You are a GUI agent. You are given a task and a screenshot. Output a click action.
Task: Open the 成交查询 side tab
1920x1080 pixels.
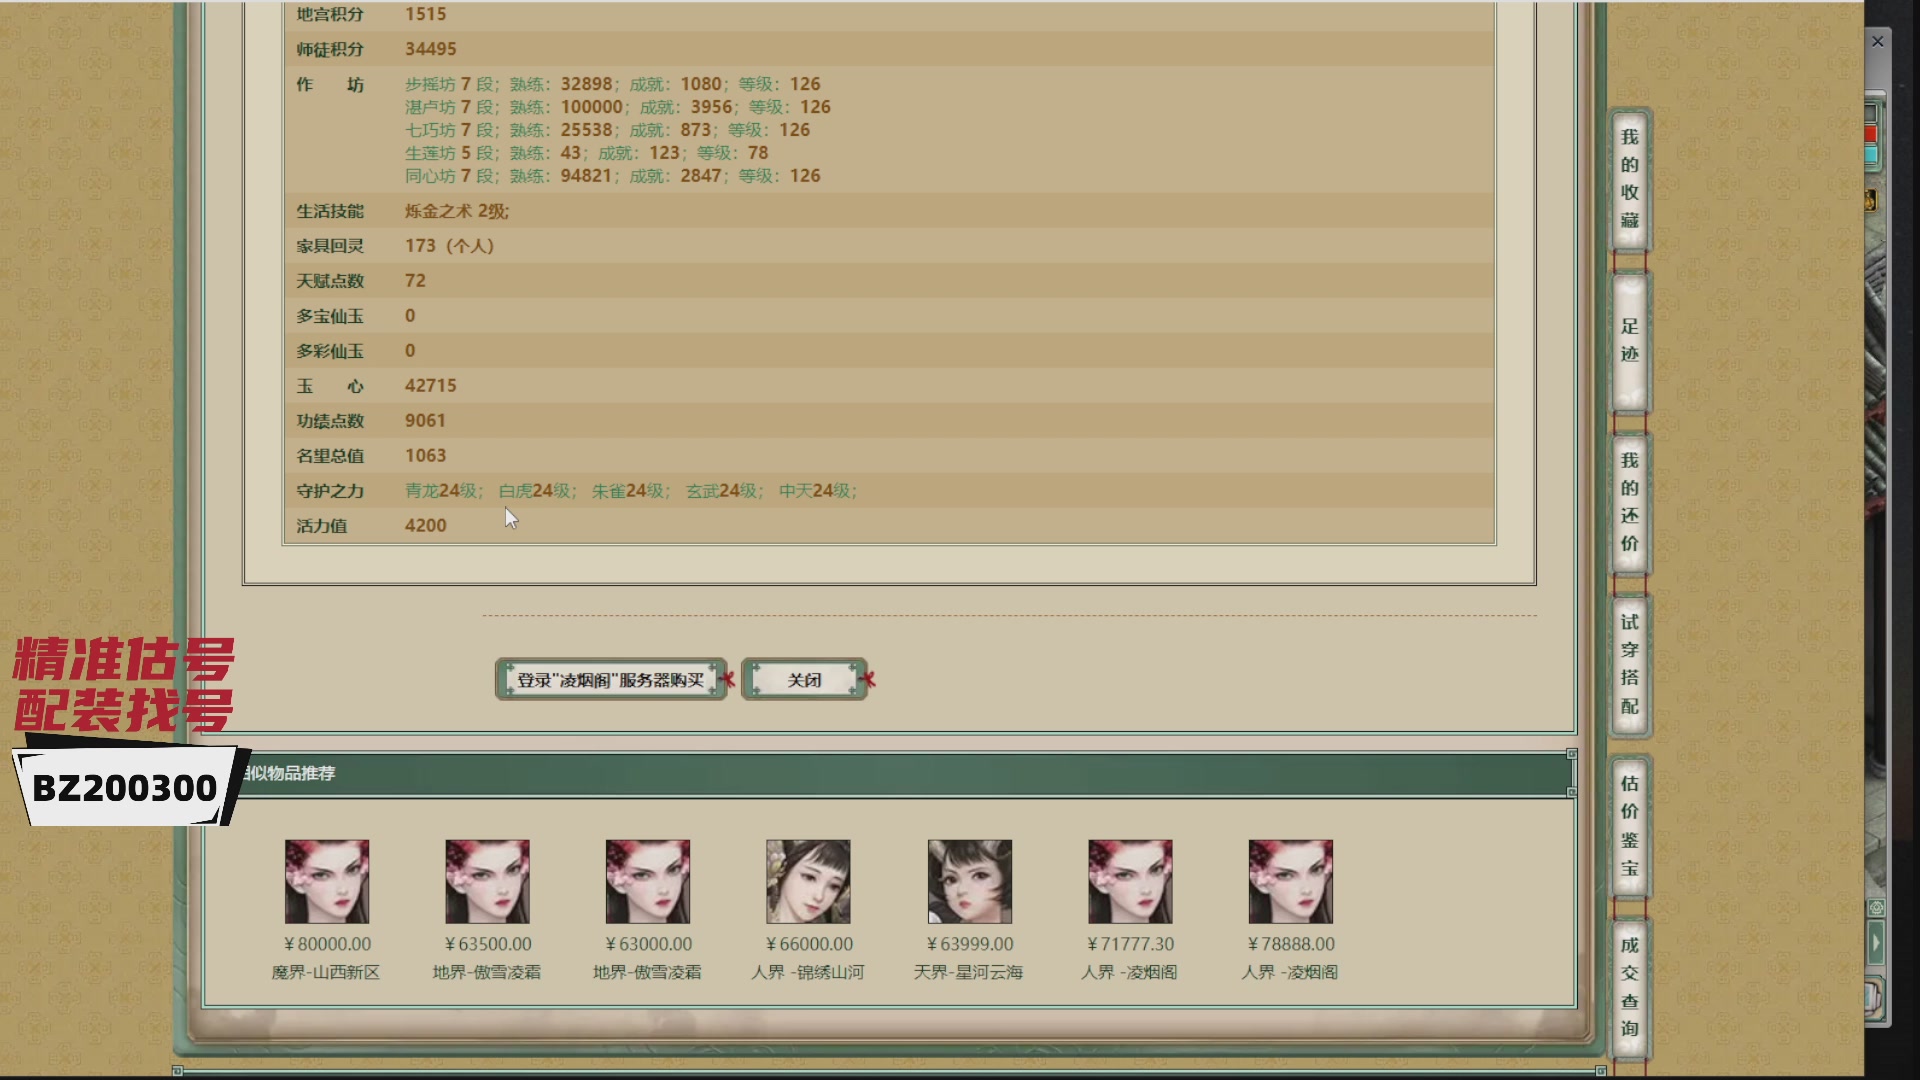(x=1629, y=986)
